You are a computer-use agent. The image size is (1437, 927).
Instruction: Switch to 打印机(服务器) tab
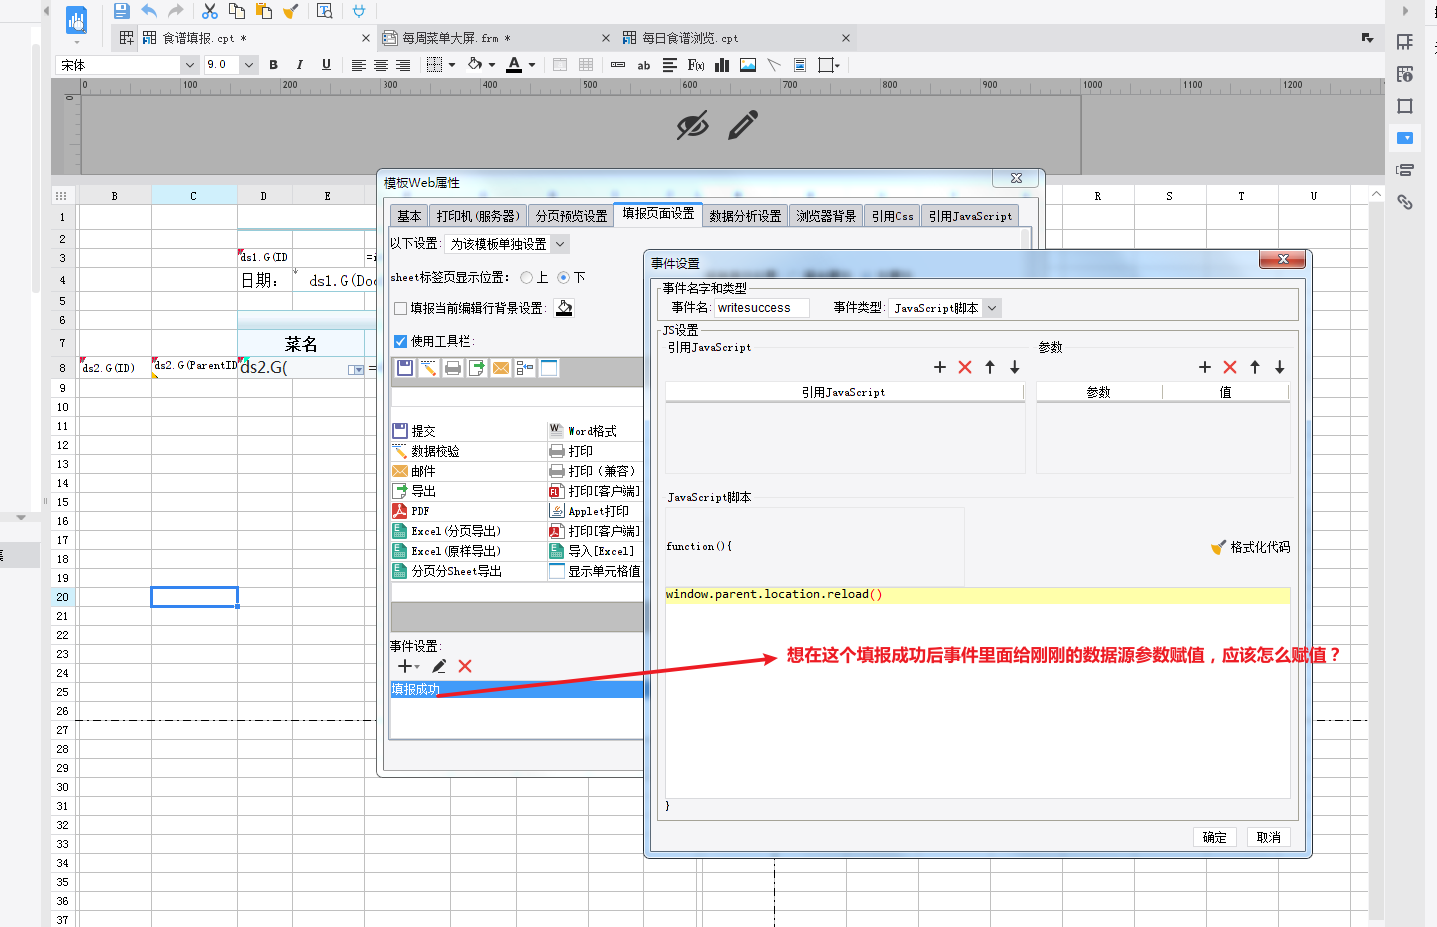pos(478,216)
